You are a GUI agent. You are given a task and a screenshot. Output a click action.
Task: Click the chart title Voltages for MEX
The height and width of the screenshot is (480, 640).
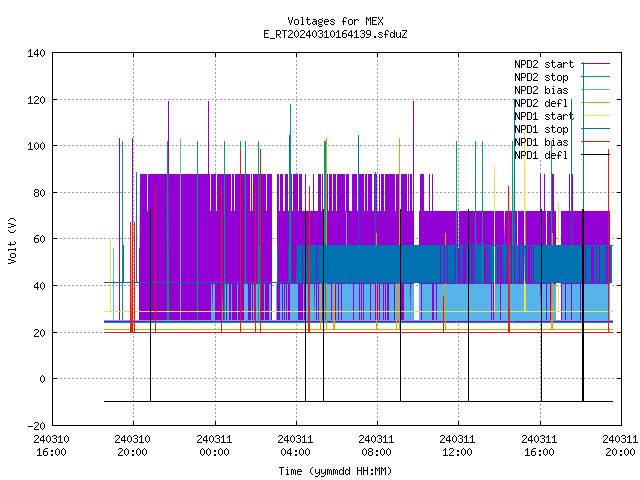click(335, 21)
